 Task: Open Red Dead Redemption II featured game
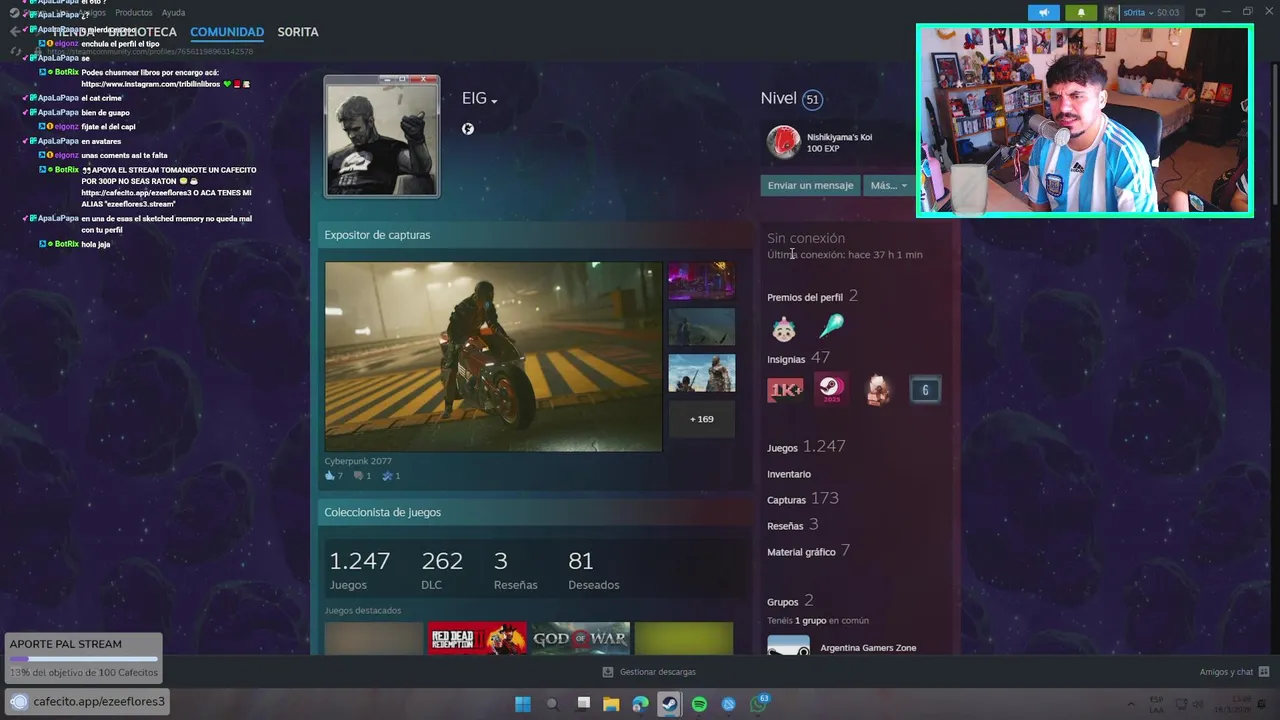[x=477, y=638]
